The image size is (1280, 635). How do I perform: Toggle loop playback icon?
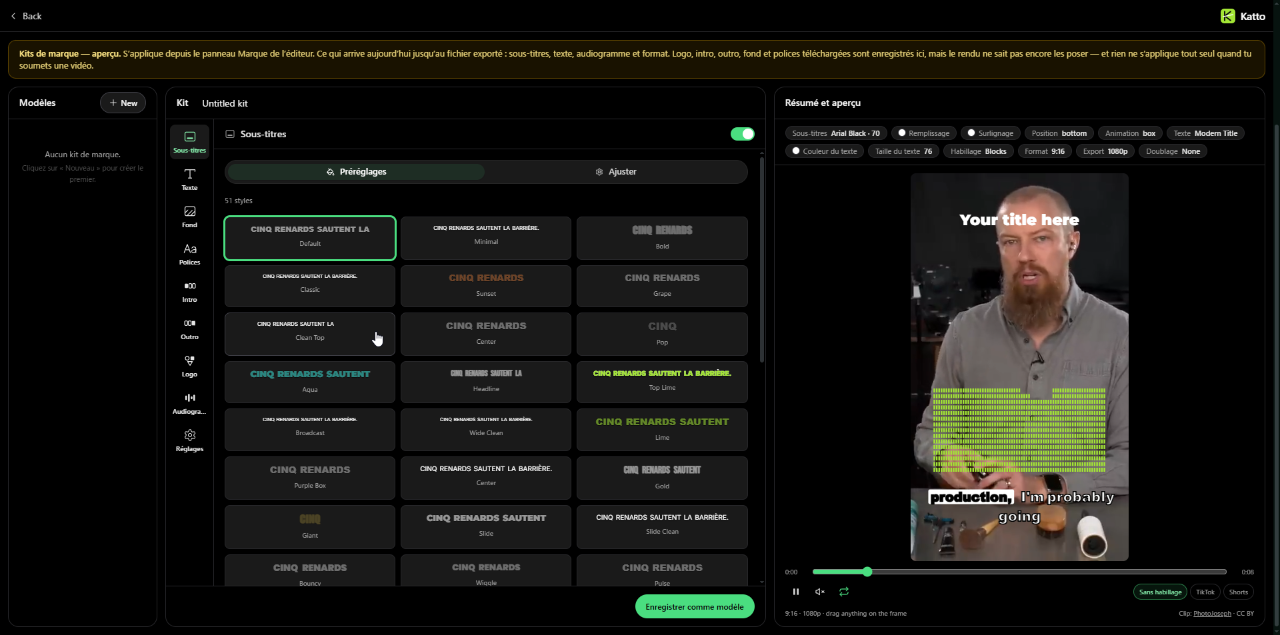(844, 591)
